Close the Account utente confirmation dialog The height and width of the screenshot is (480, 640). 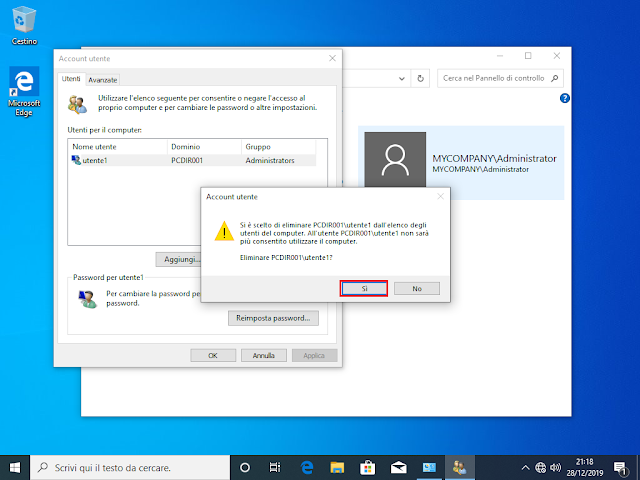440,197
